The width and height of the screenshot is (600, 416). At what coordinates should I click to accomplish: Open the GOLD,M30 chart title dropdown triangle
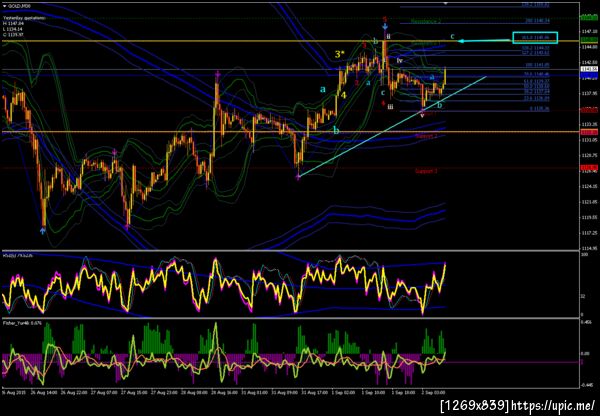point(5,6)
